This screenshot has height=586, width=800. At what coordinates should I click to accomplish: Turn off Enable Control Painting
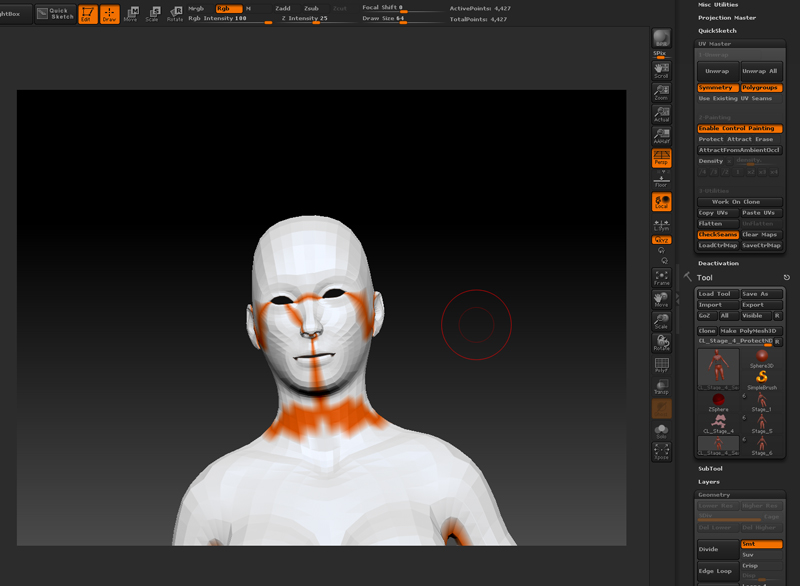(740, 129)
